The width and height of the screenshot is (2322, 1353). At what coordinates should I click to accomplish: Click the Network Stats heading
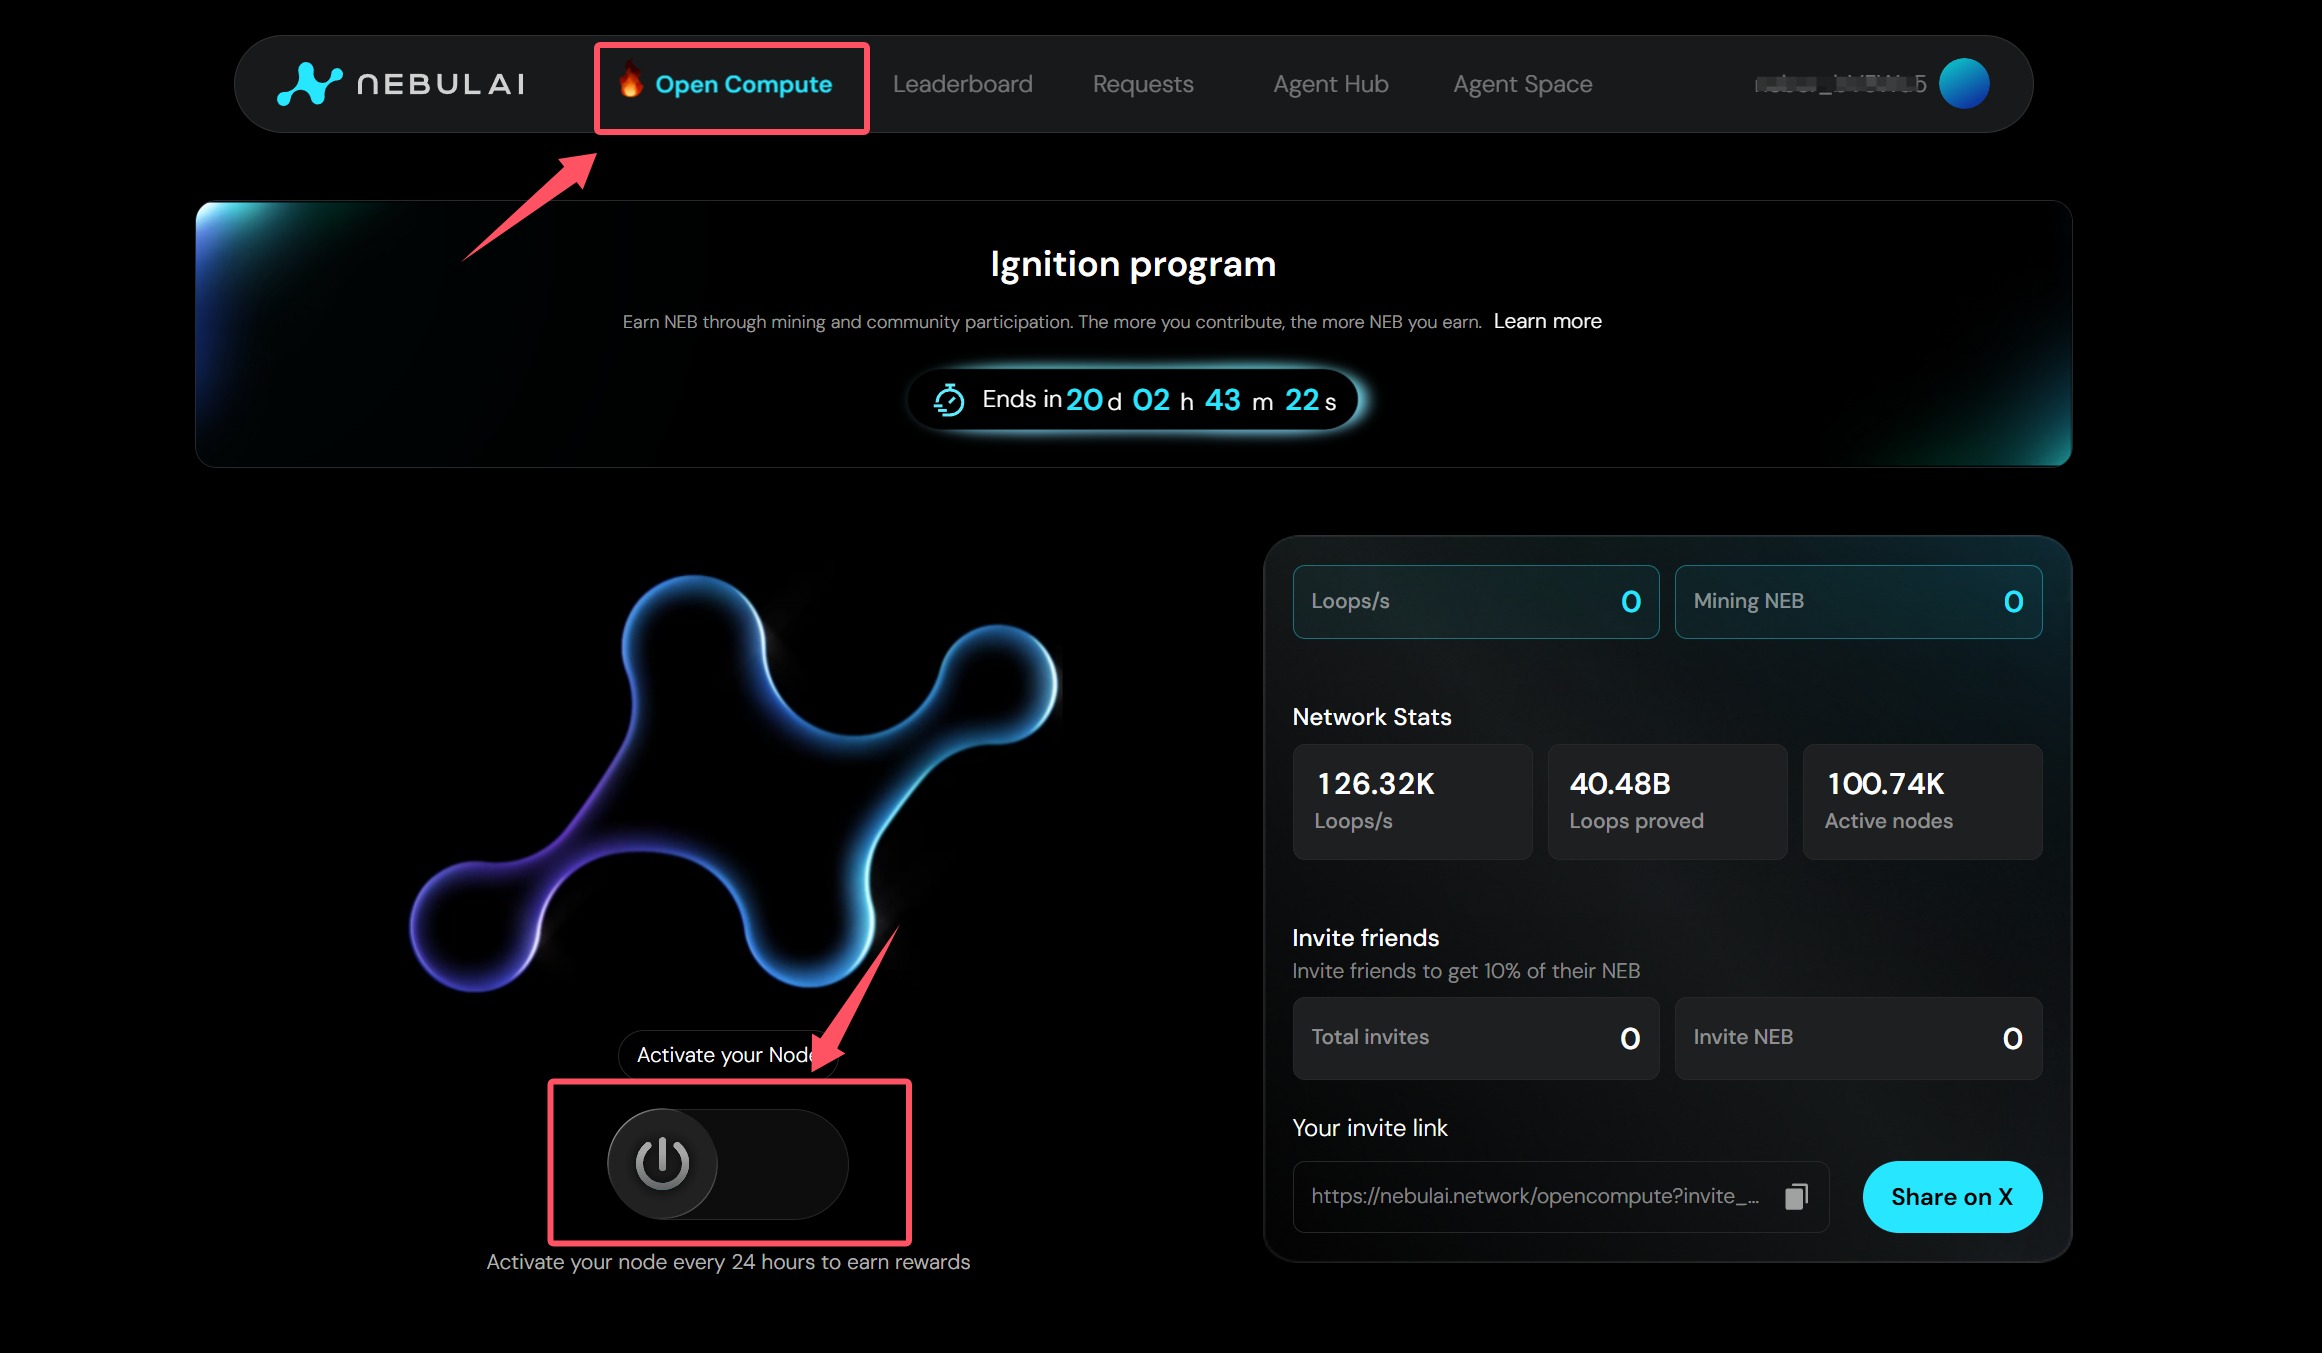pyautogui.click(x=1371, y=717)
